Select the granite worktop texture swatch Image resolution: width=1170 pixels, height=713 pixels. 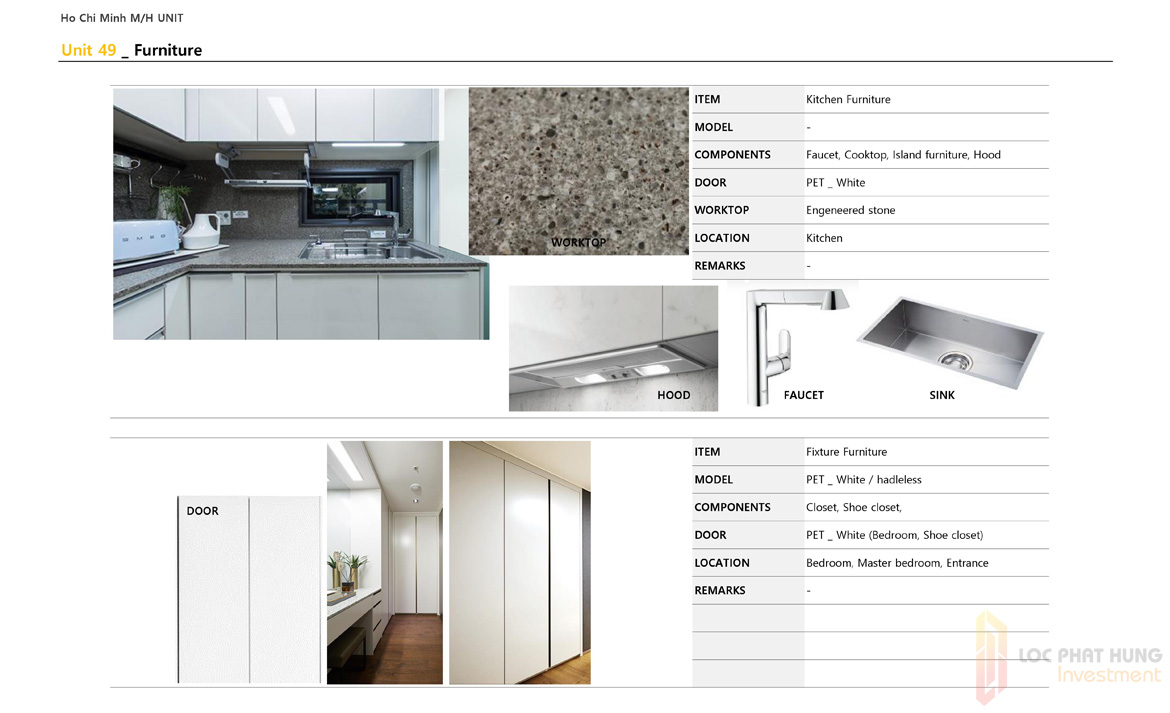point(578,170)
